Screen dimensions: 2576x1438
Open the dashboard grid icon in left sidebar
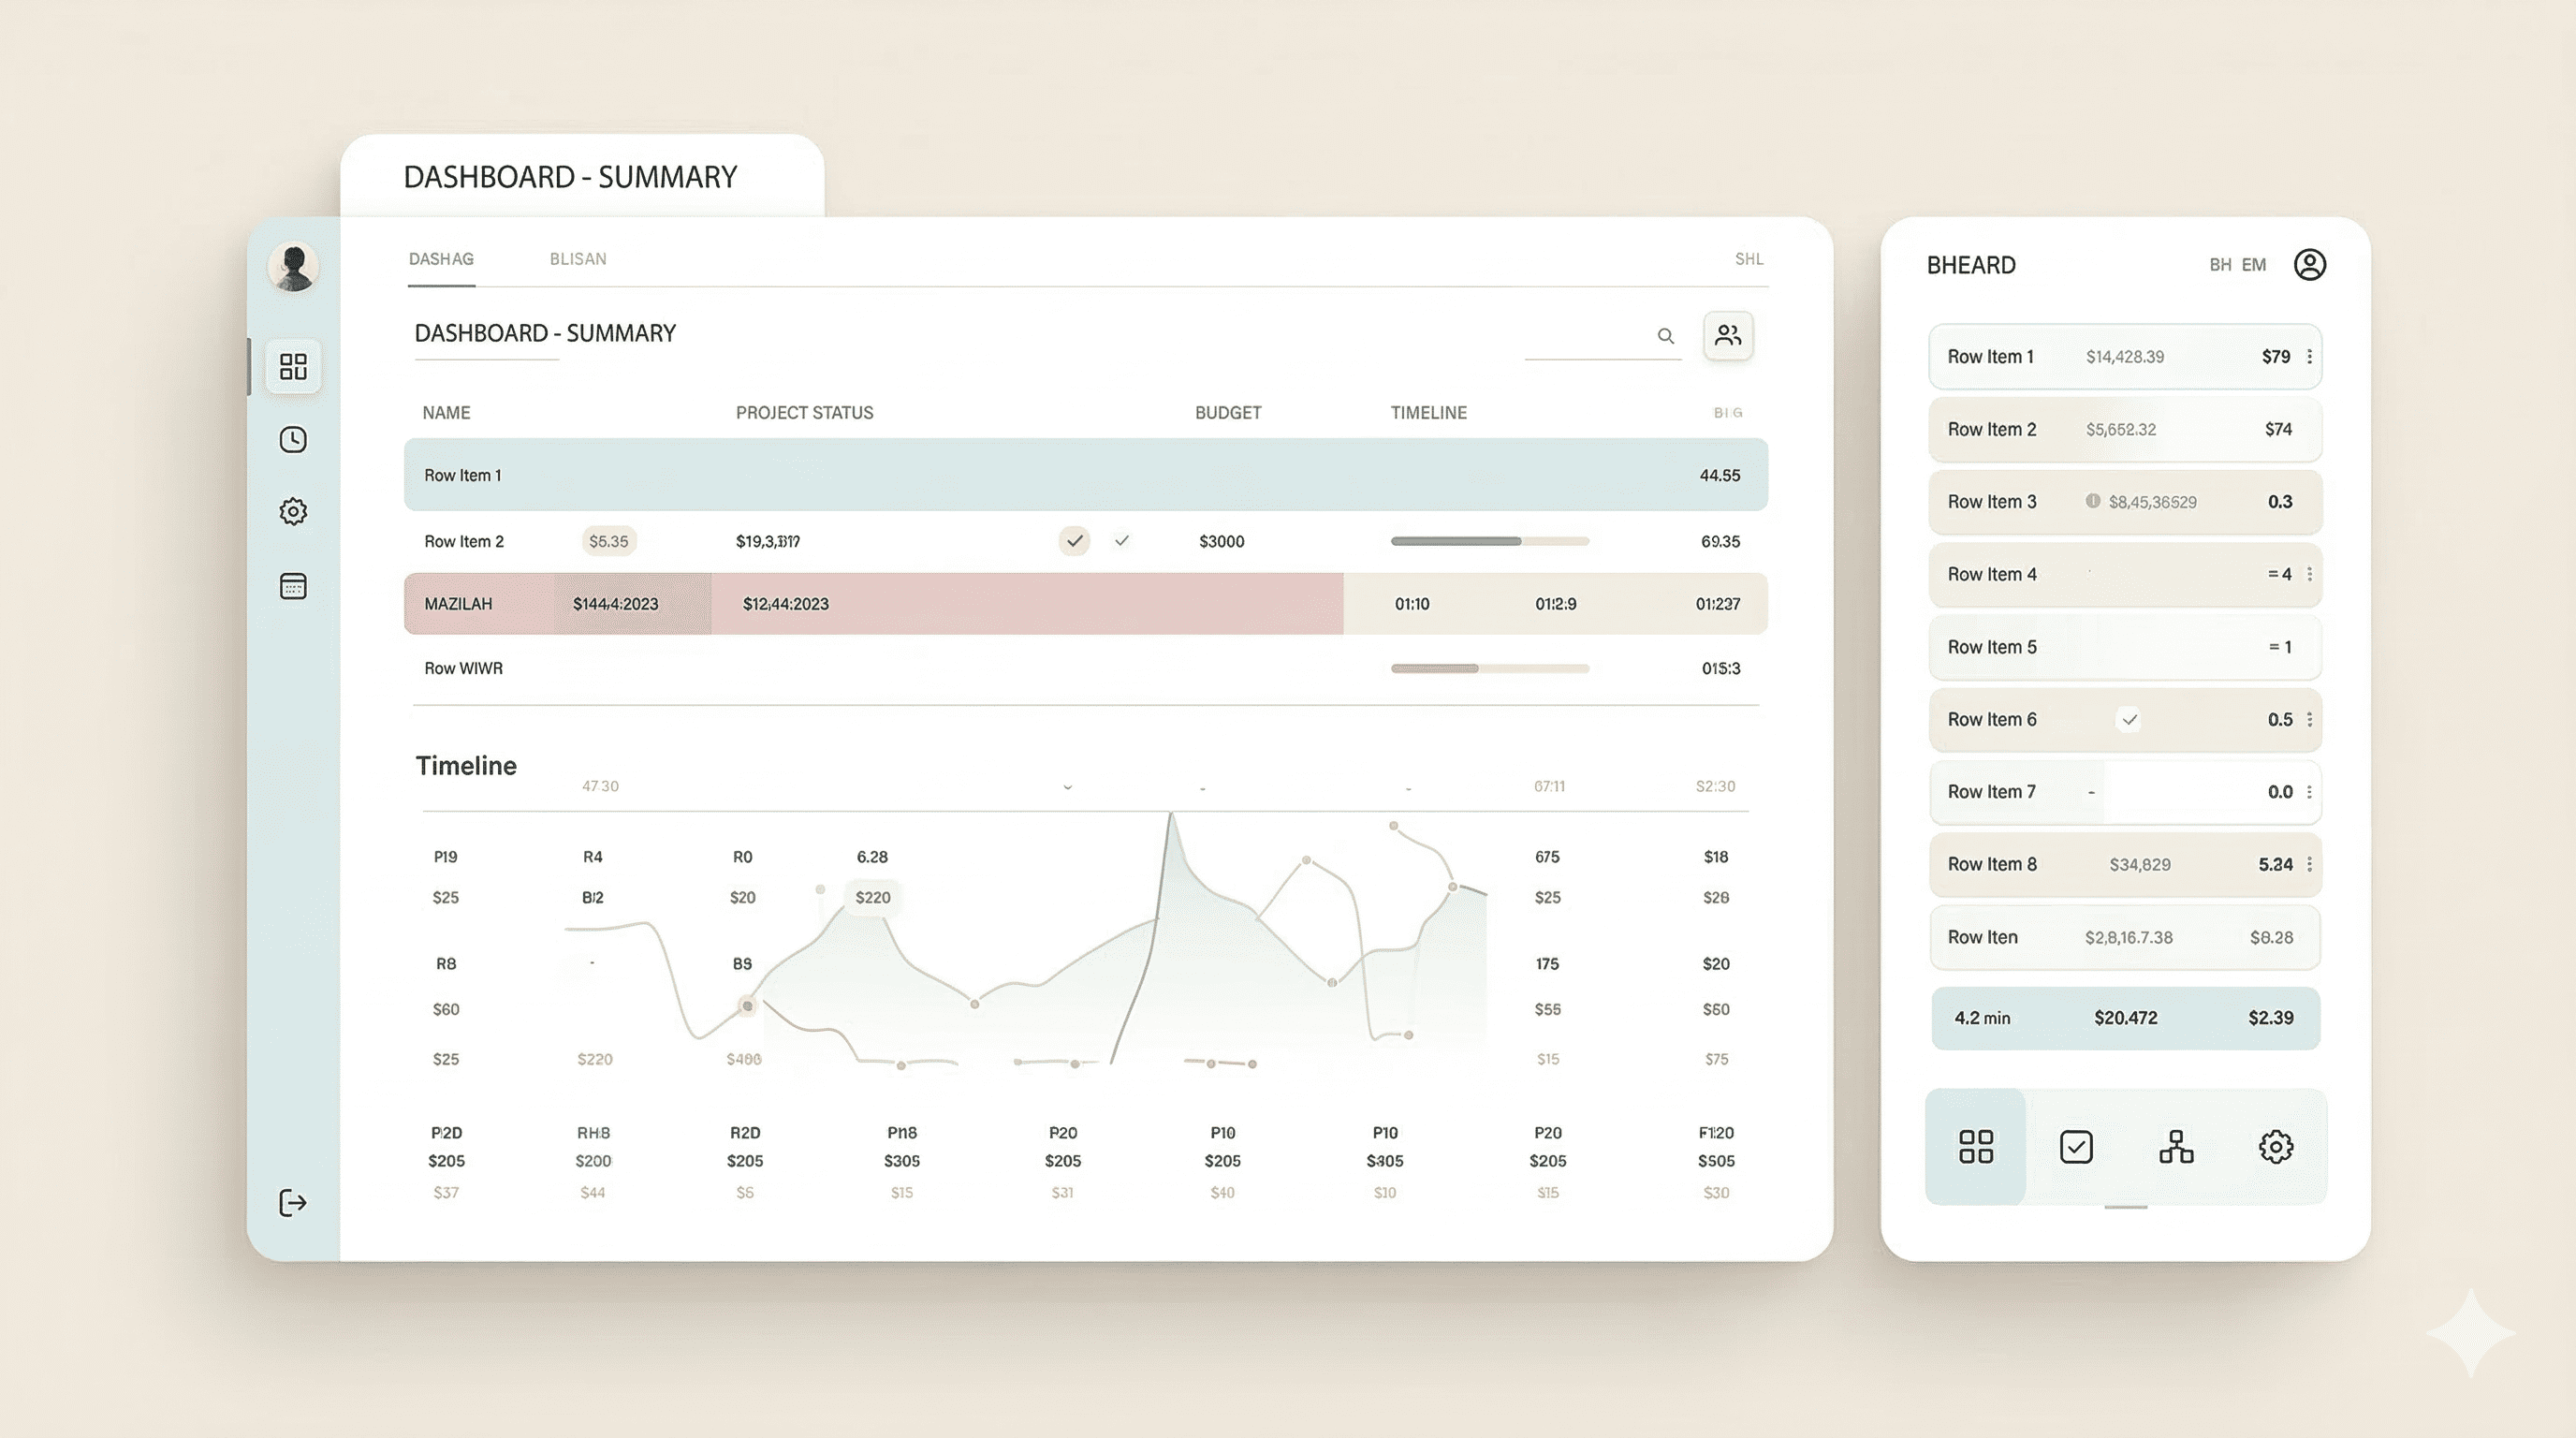coord(293,367)
